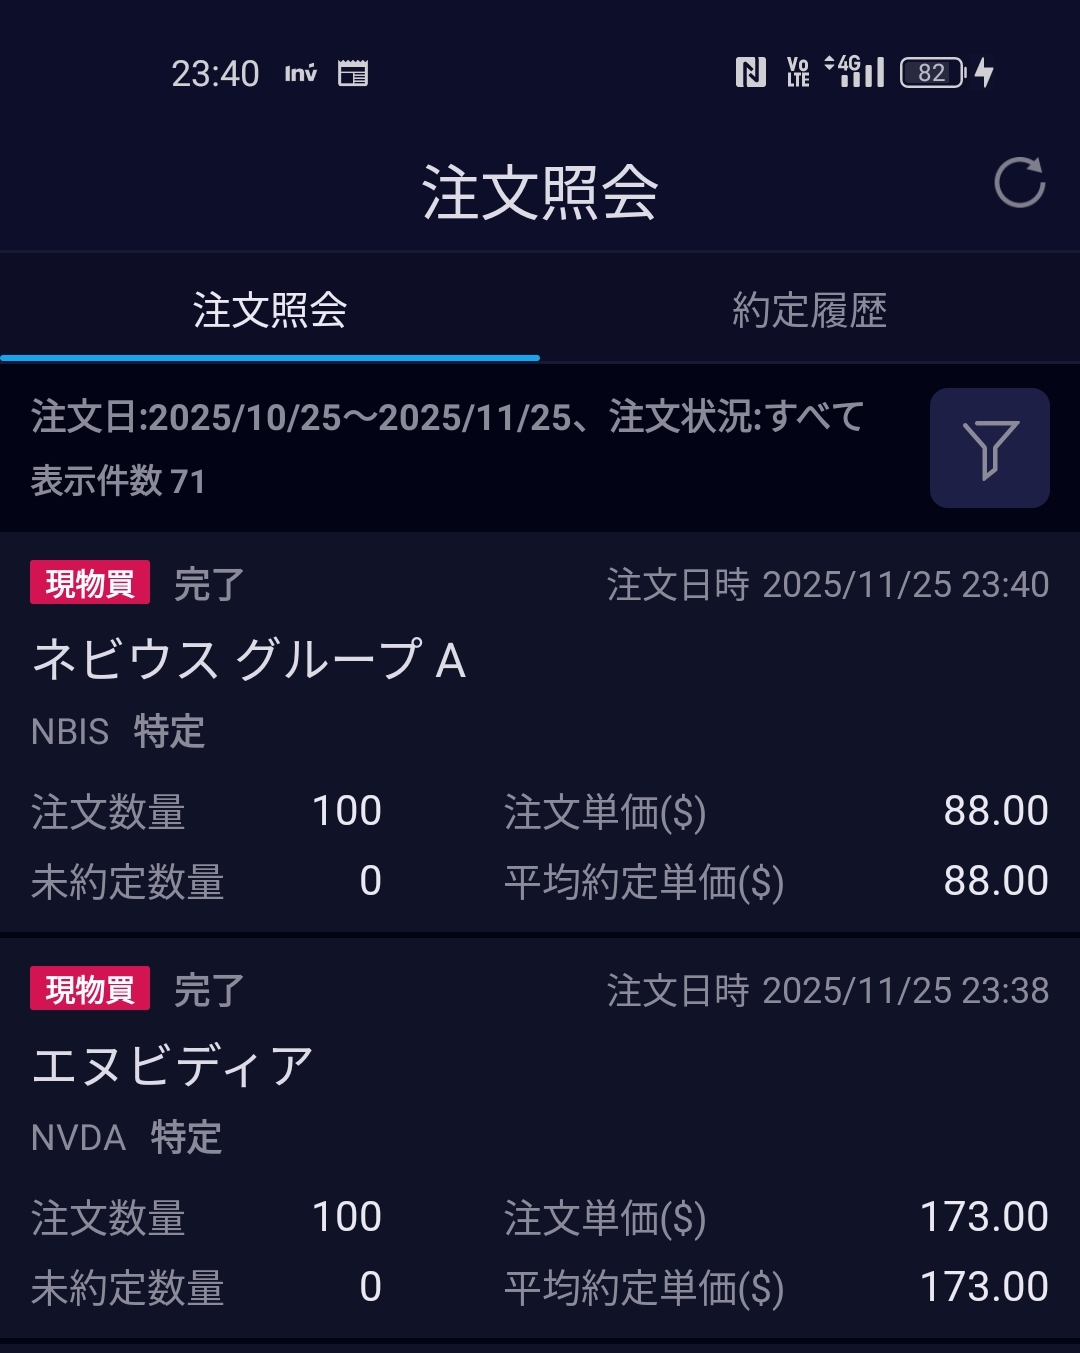Tap the battery indicator showing 82

point(932,72)
